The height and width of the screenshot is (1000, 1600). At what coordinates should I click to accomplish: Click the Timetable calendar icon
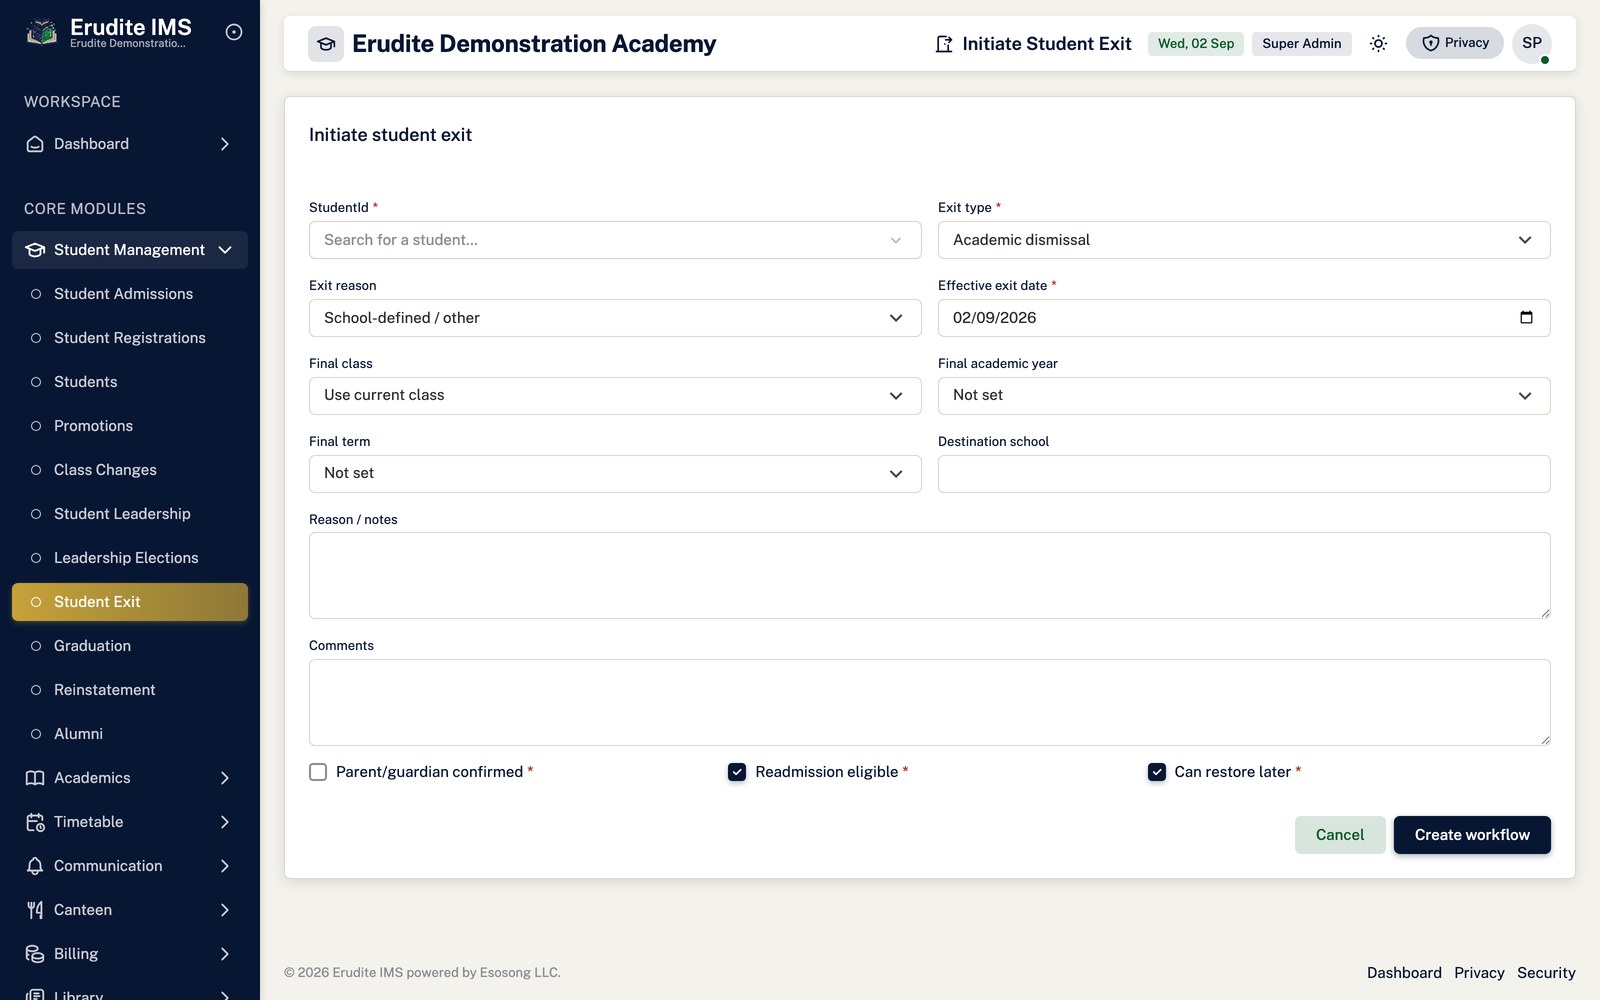click(35, 822)
